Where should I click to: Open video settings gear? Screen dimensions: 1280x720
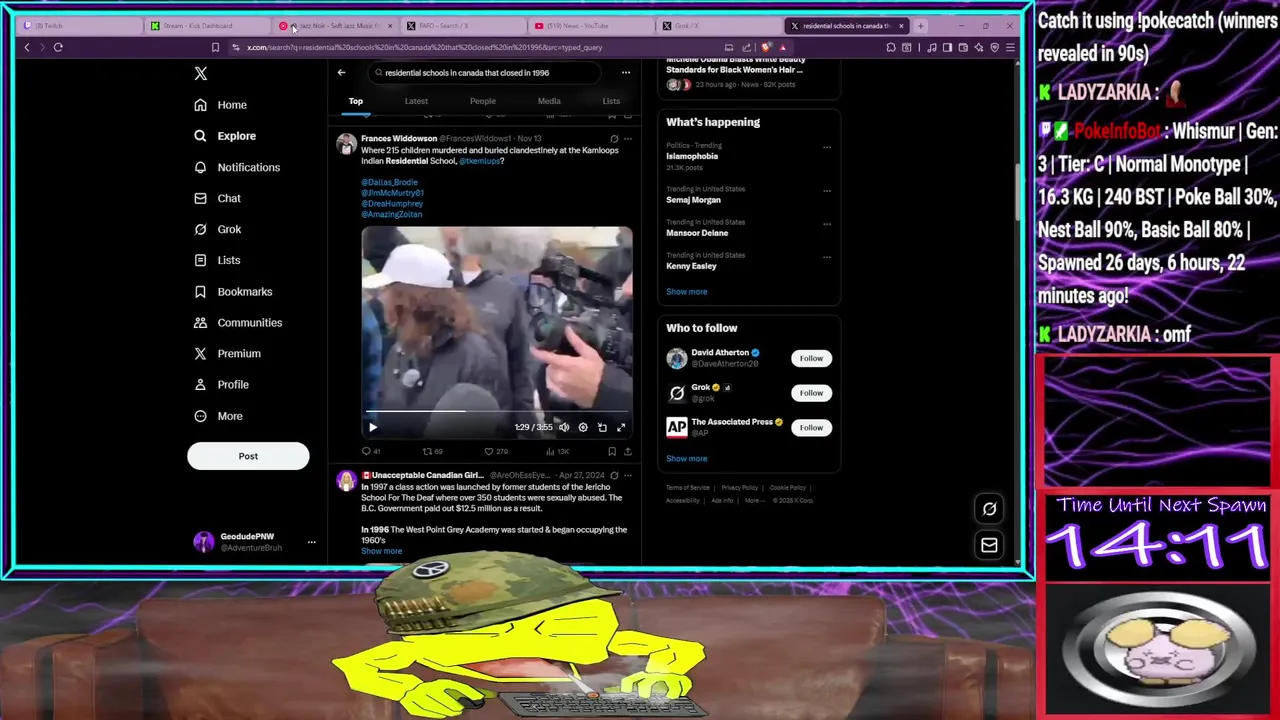583,427
